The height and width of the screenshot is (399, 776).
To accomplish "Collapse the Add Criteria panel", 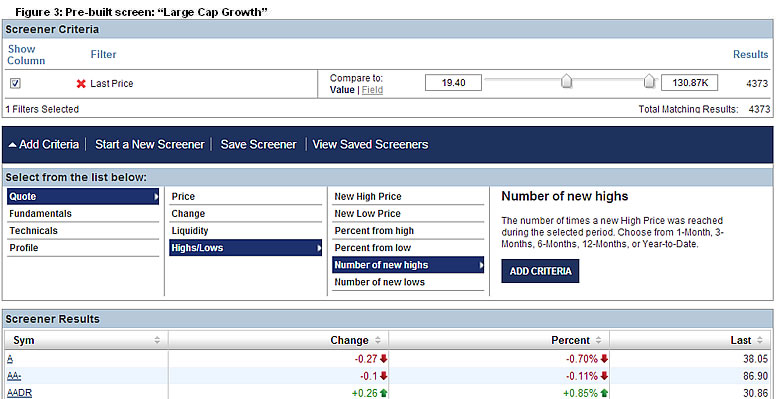I will [44, 145].
